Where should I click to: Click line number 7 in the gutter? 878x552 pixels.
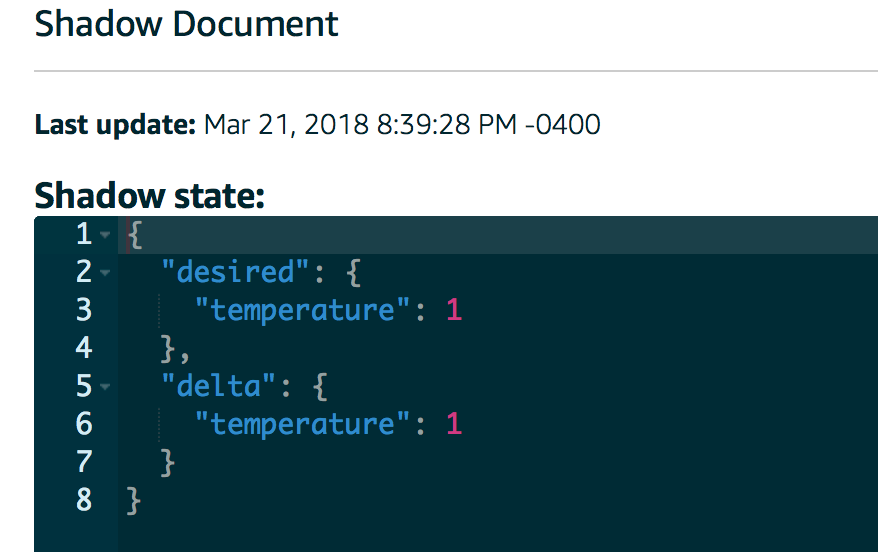(84, 462)
